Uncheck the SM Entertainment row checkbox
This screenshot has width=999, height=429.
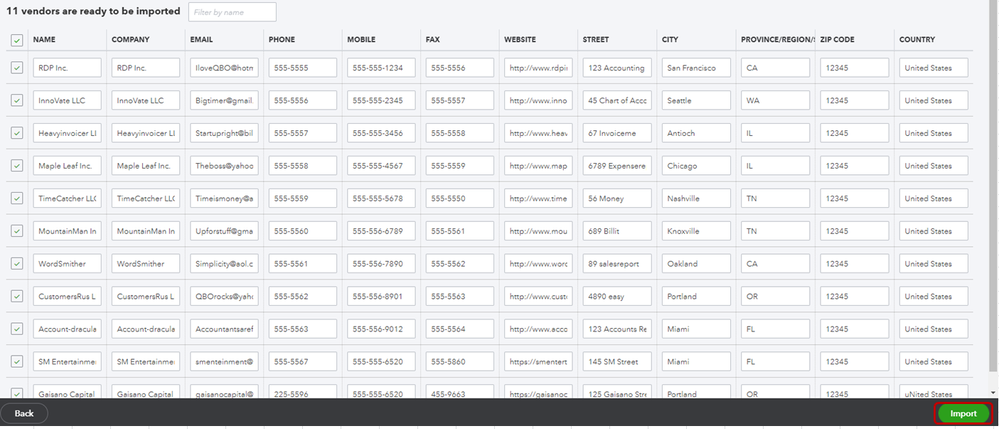(17, 361)
